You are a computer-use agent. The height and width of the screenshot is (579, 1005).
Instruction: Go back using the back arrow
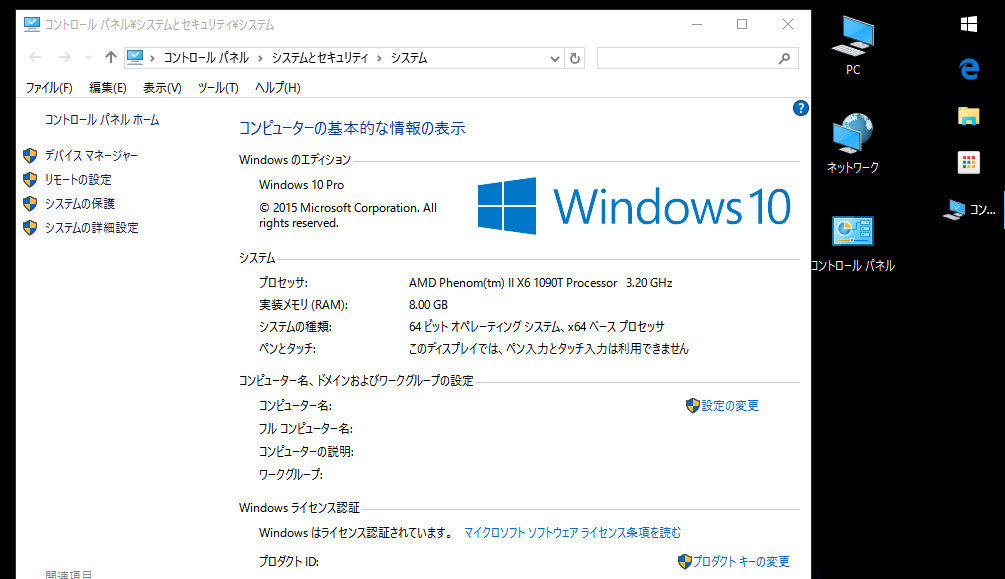[35, 58]
